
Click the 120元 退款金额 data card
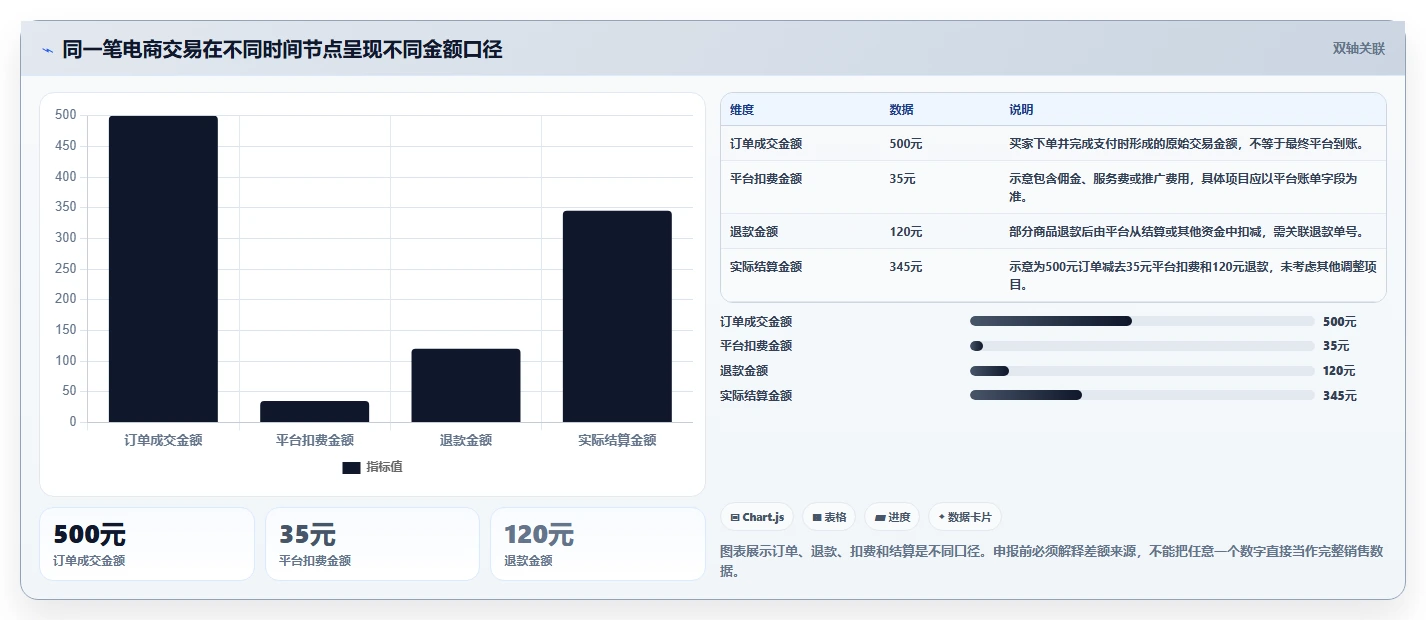(x=598, y=544)
